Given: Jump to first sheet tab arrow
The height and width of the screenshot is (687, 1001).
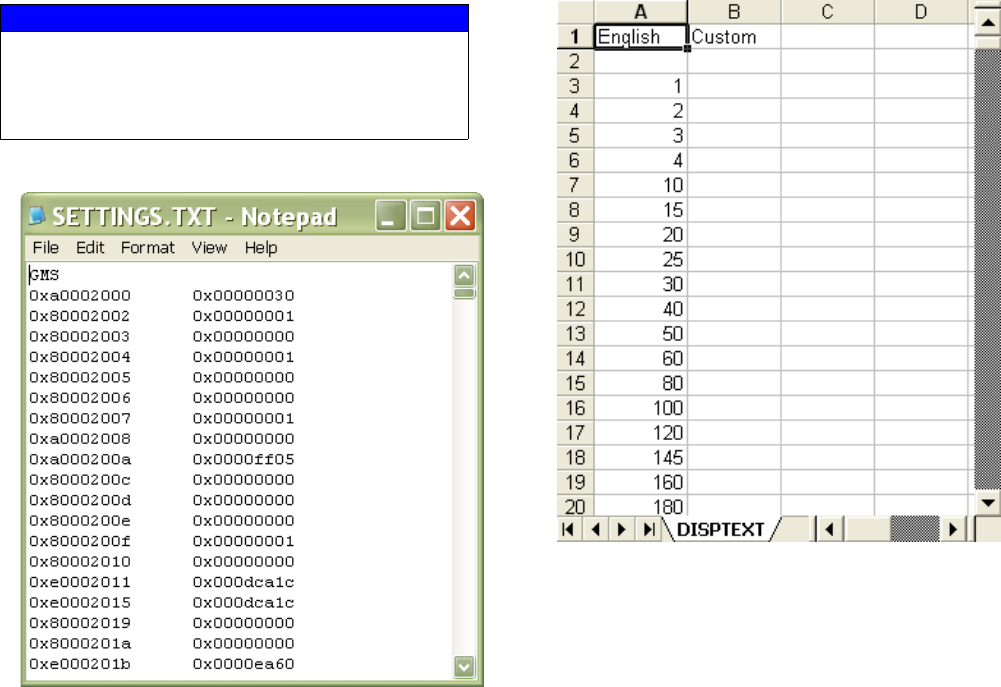Looking at the screenshot, I should (568, 529).
